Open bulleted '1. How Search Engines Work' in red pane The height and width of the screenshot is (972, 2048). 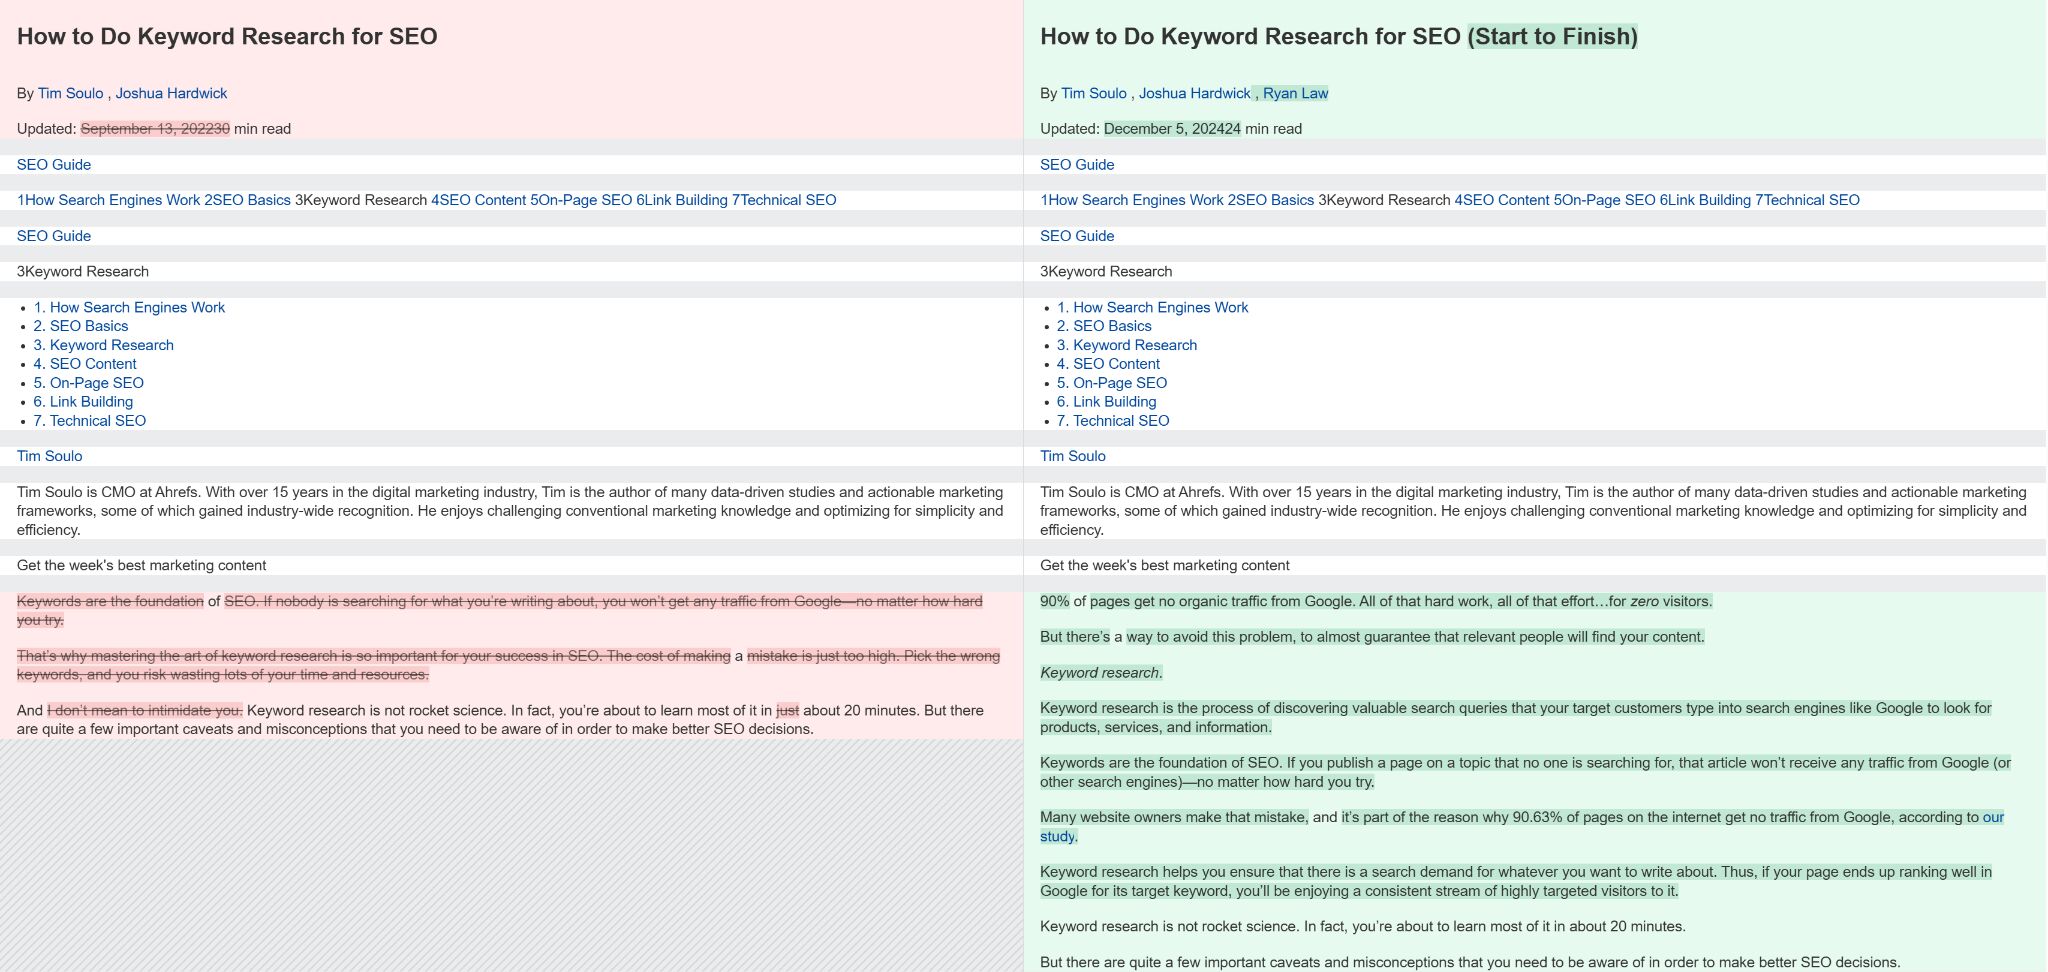point(129,307)
